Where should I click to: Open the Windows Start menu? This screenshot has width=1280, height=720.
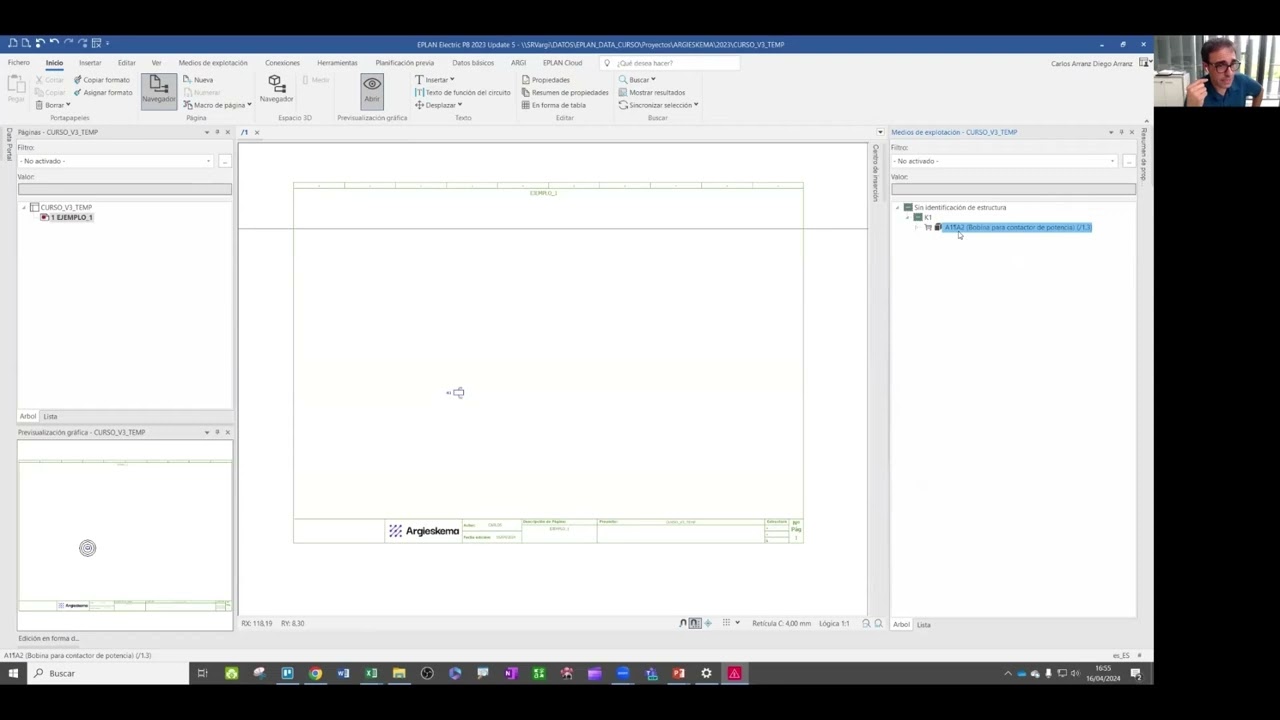click(x=13, y=673)
